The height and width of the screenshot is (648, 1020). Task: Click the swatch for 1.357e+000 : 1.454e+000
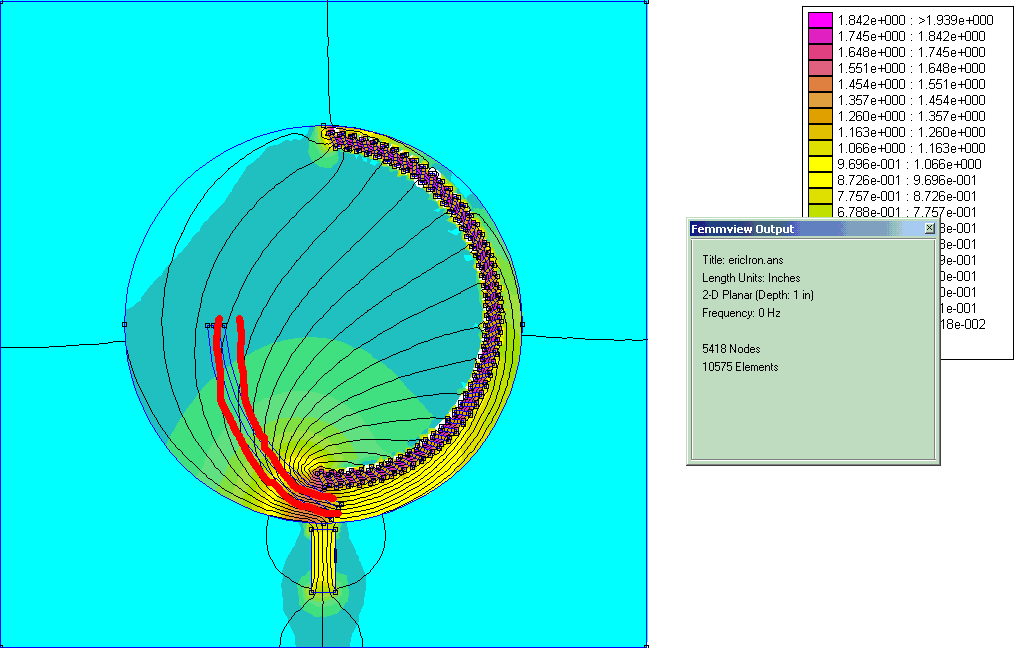820,100
